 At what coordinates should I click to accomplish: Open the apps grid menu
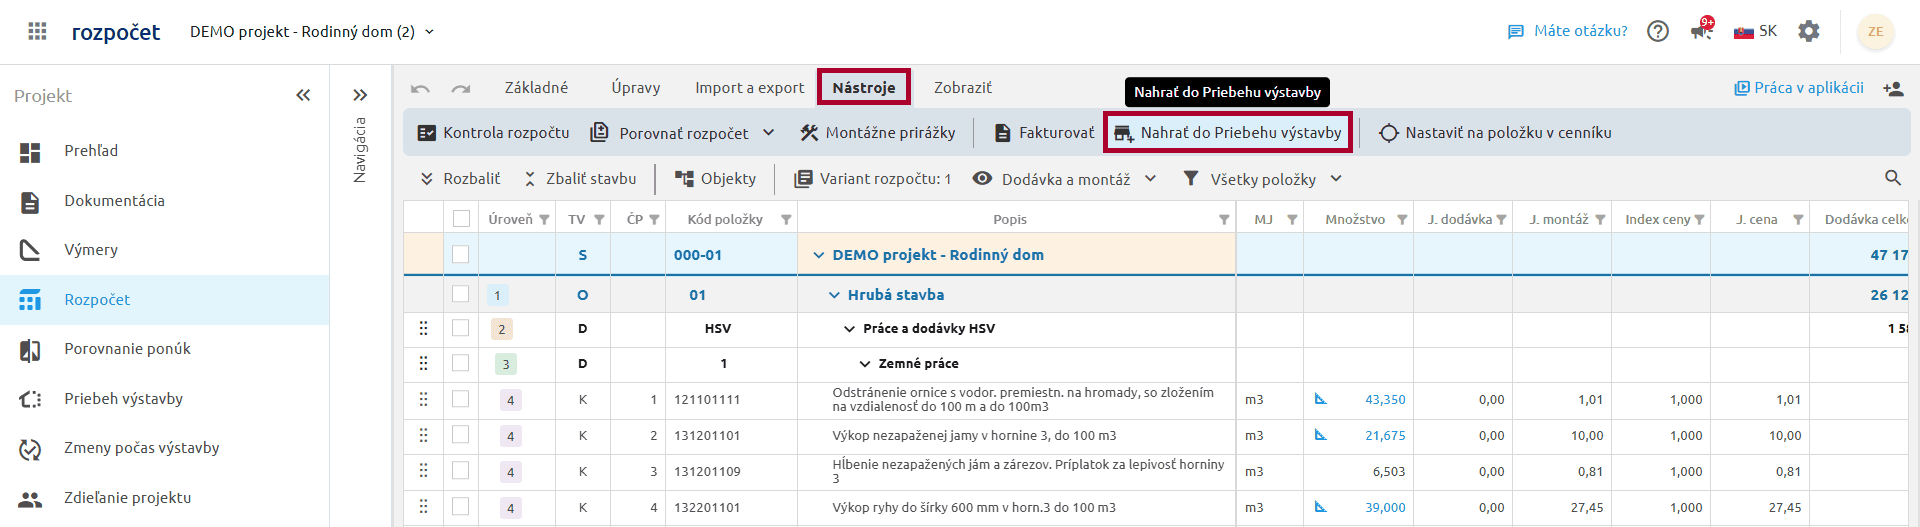pyautogui.click(x=37, y=31)
